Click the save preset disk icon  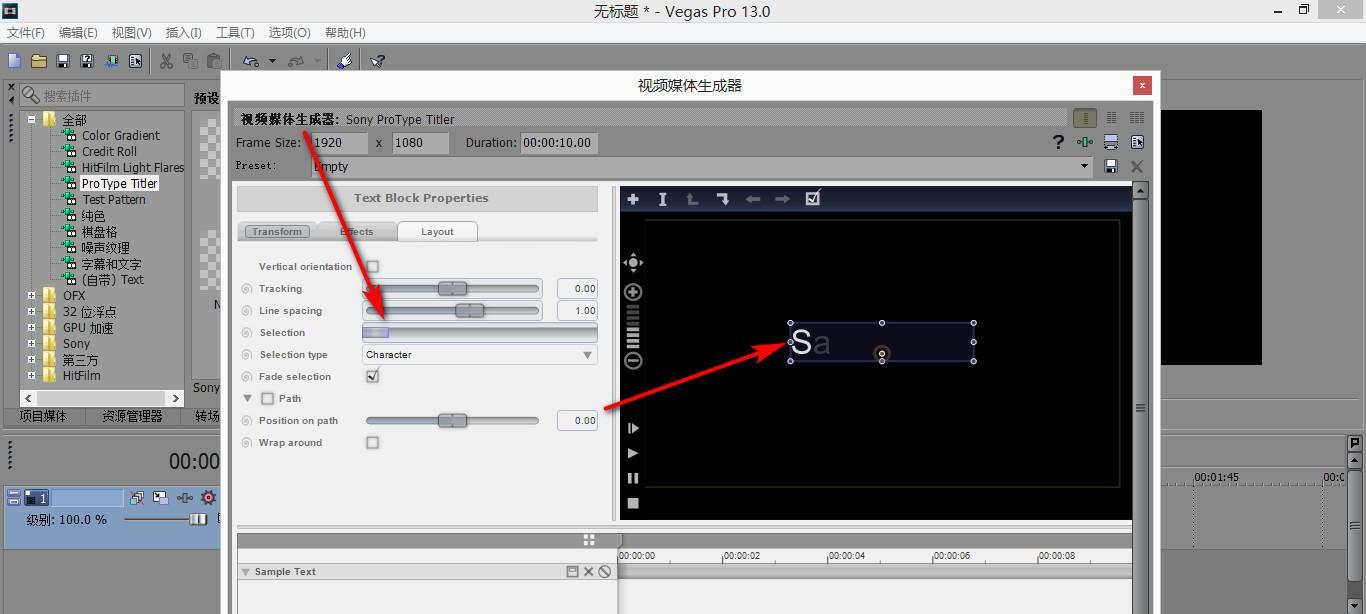click(x=1111, y=166)
